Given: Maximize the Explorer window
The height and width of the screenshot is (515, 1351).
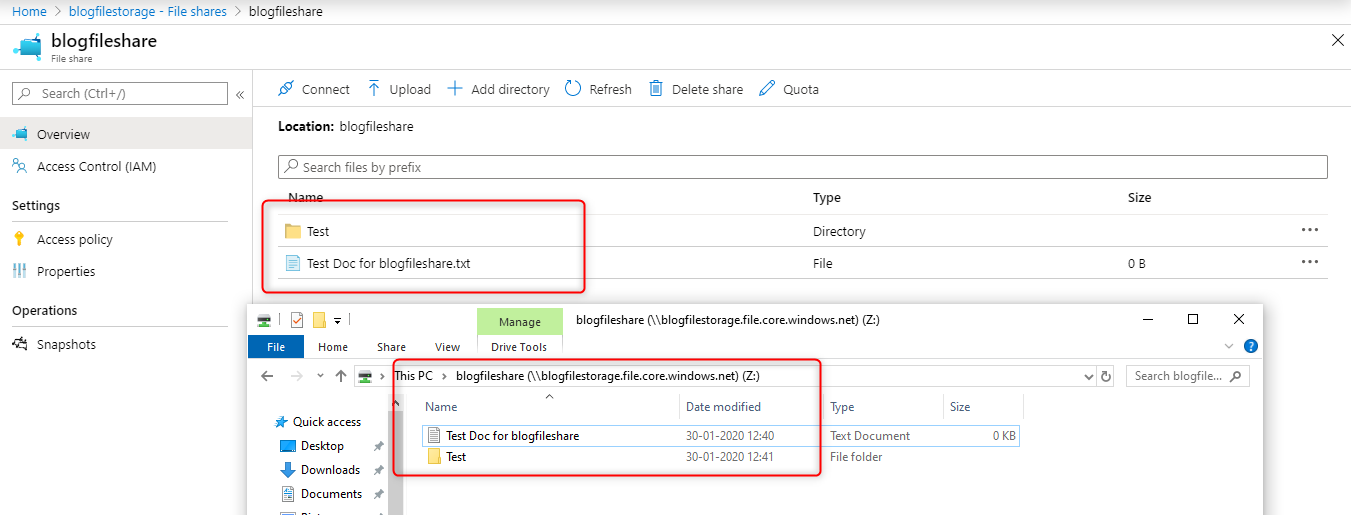Looking at the screenshot, I should click(1193, 320).
